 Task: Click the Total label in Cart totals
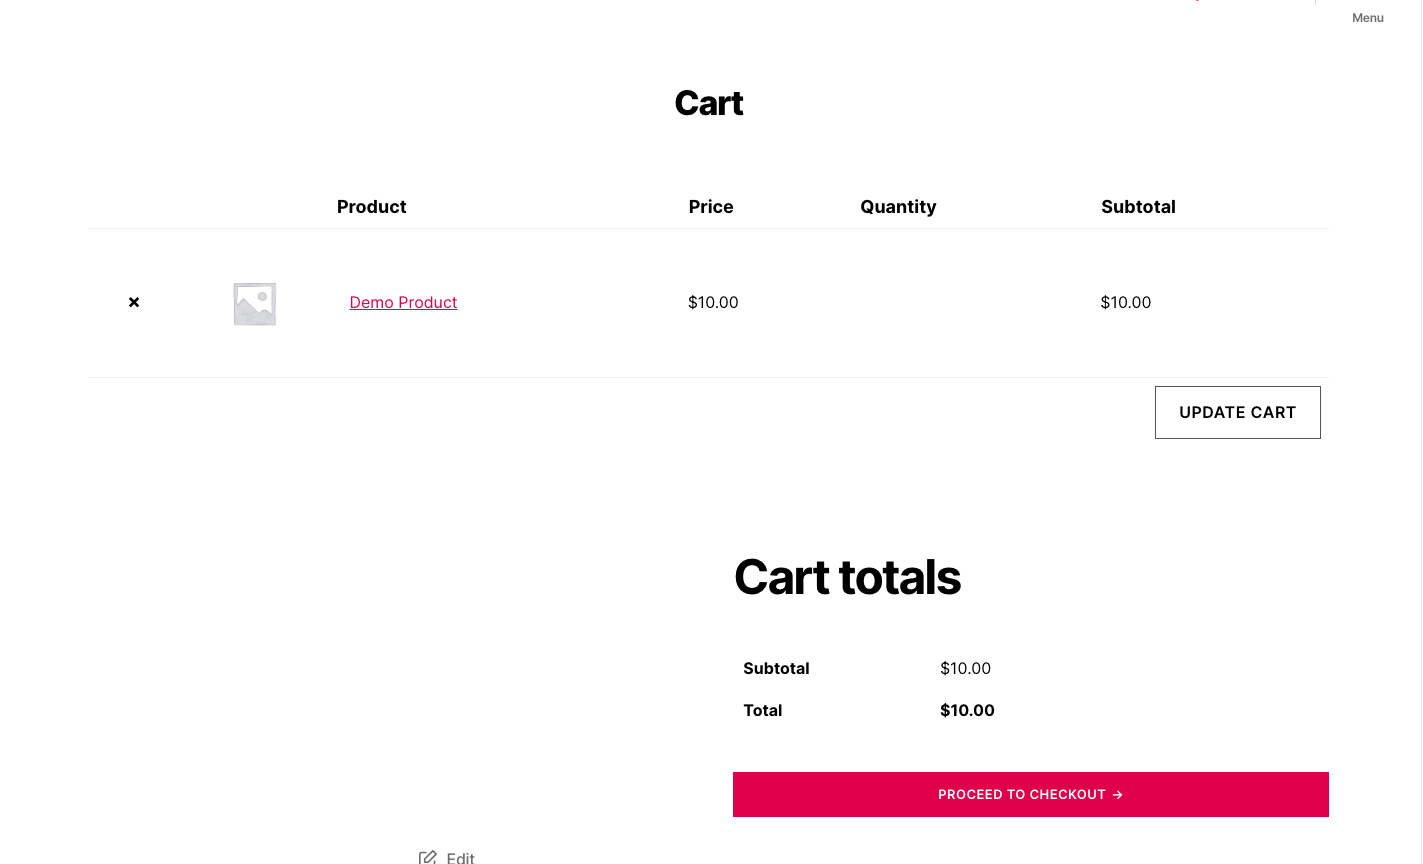point(762,710)
